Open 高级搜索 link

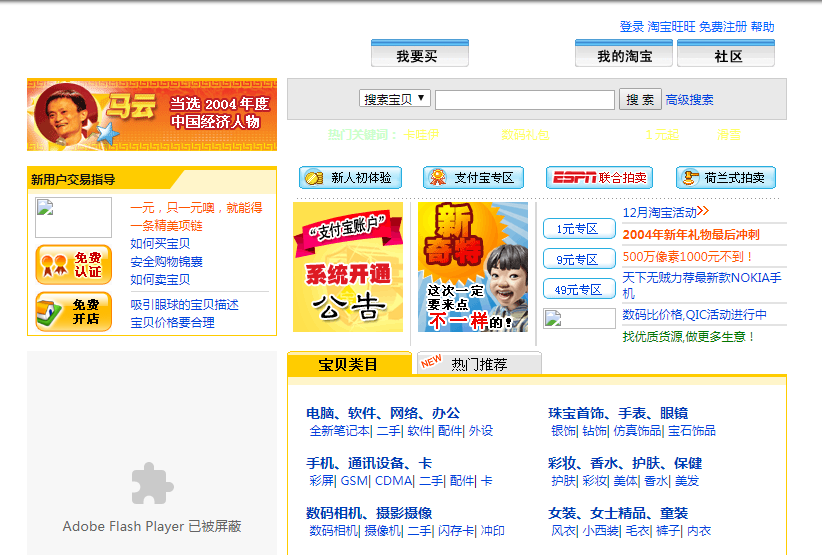689,100
